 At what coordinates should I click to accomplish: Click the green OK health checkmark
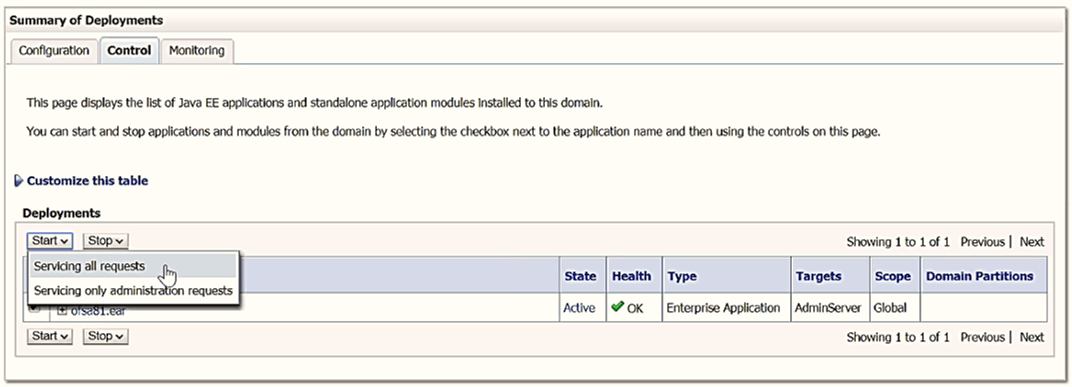[x=617, y=307]
